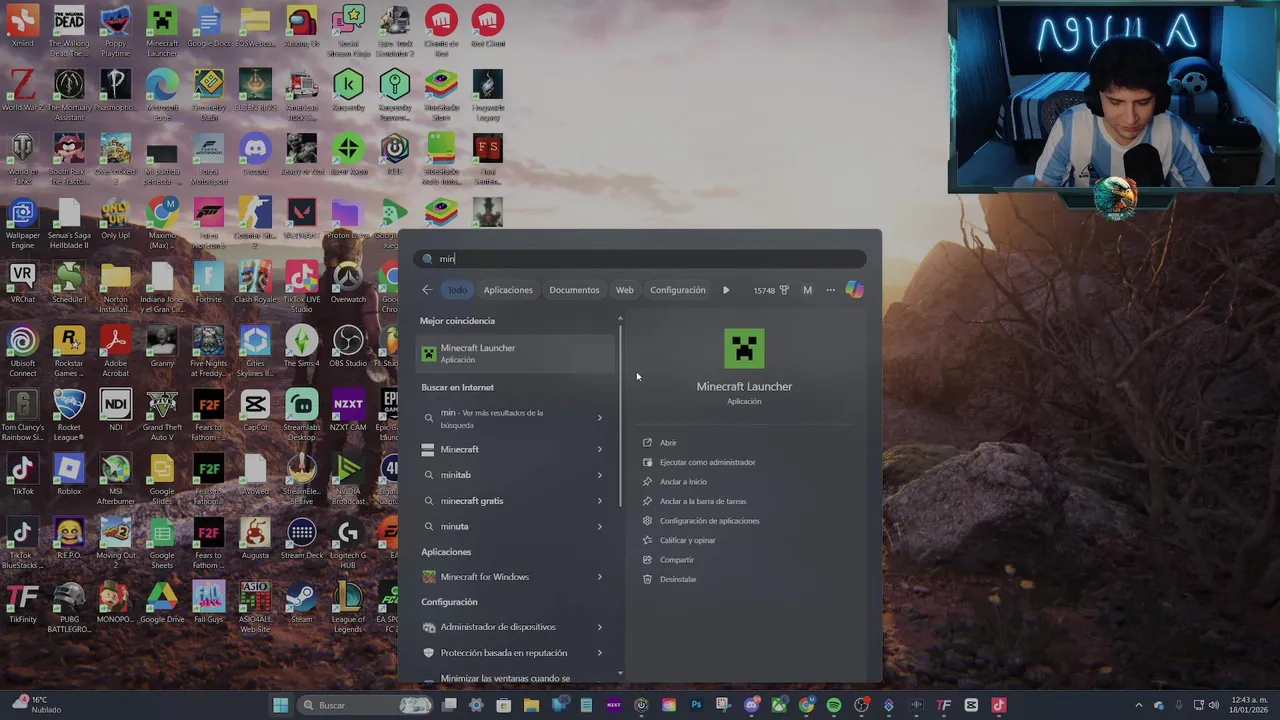
Task: Open the Clash Royale desktop icon
Action: tap(255, 283)
